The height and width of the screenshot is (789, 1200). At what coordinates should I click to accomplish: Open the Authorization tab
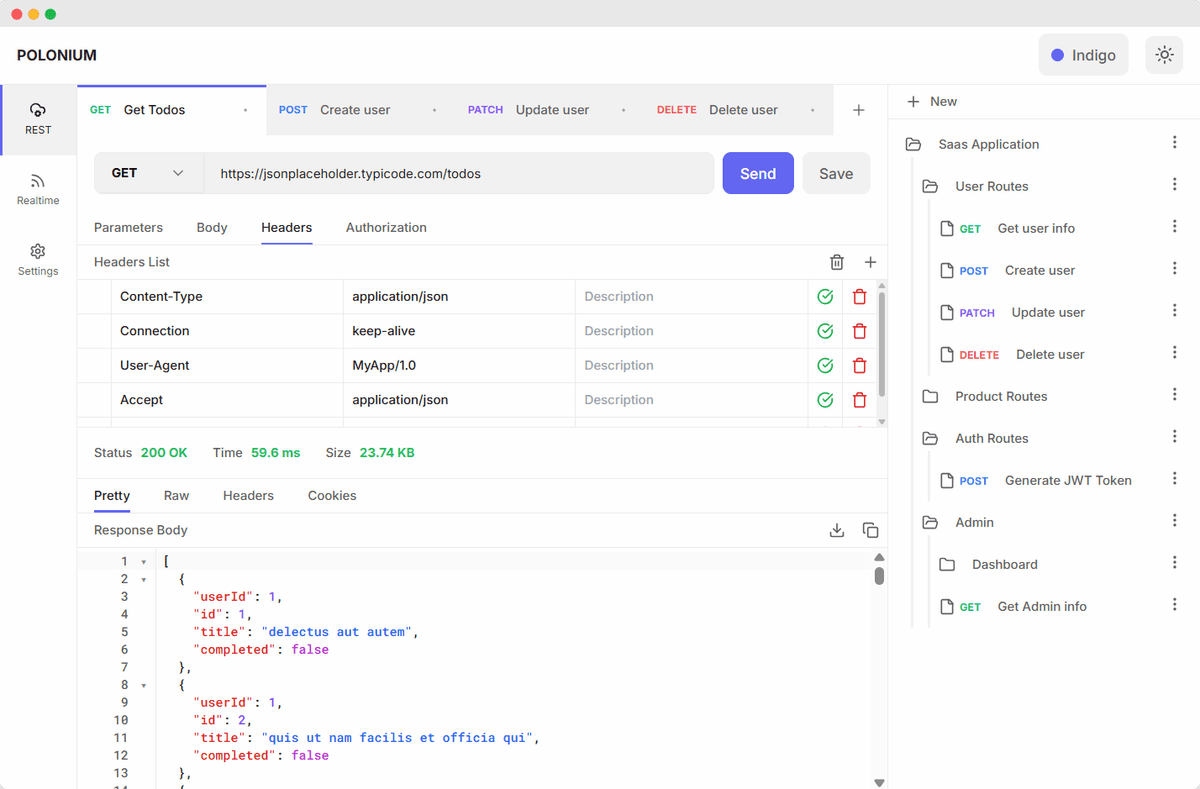coord(386,228)
